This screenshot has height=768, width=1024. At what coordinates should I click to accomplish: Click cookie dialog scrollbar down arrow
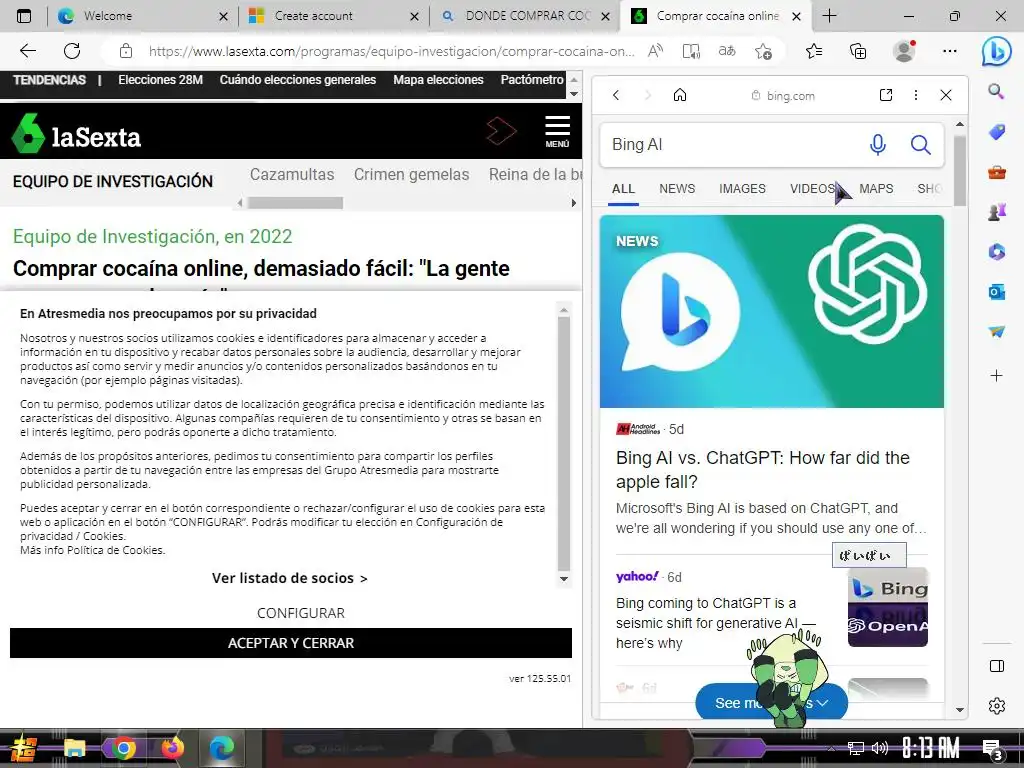(x=564, y=579)
